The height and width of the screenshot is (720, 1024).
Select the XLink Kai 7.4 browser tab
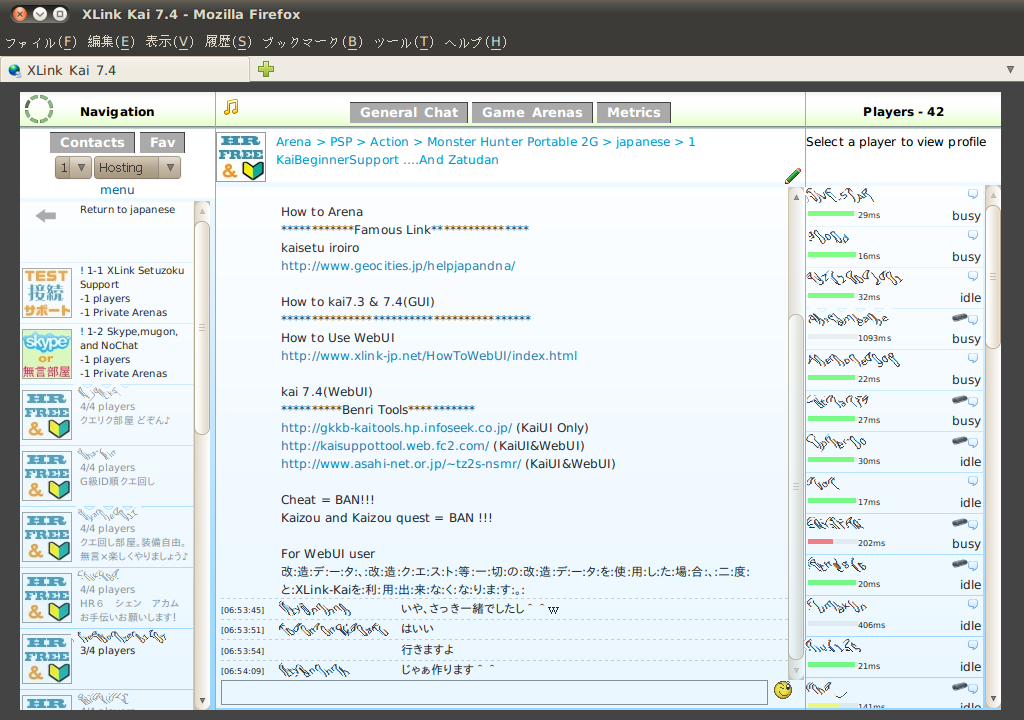[x=125, y=70]
